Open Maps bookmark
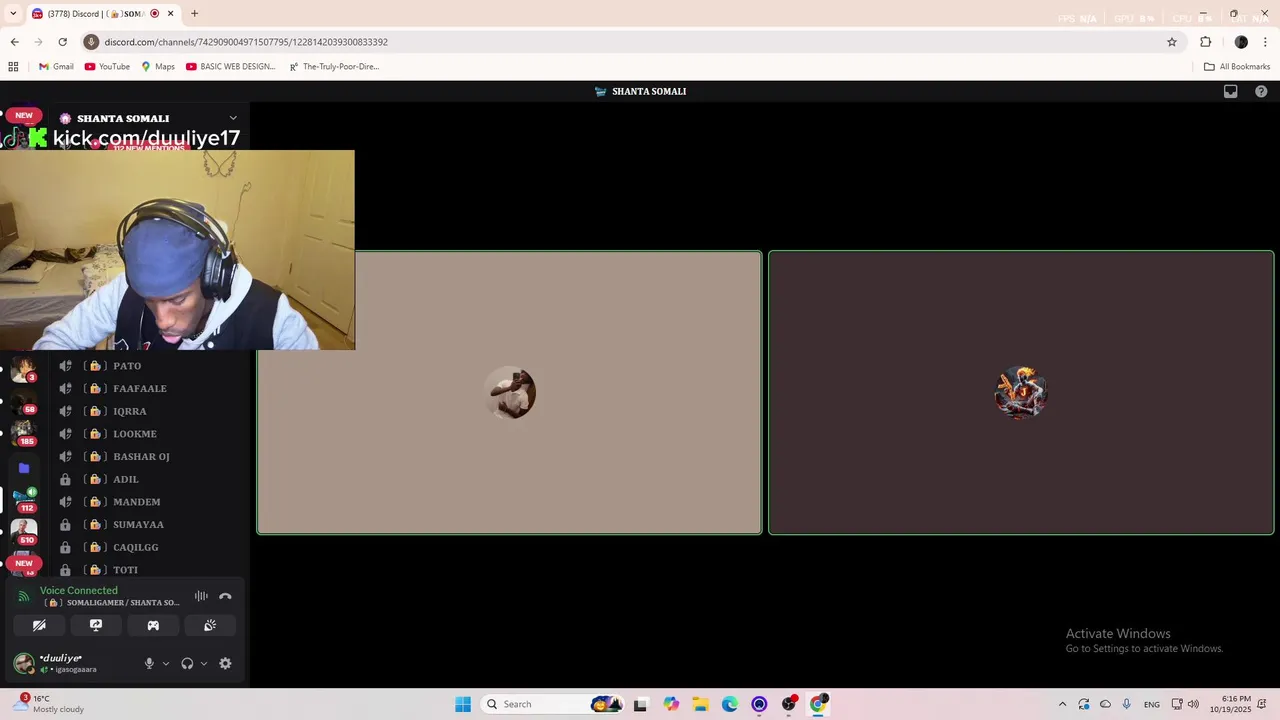 click(x=158, y=67)
